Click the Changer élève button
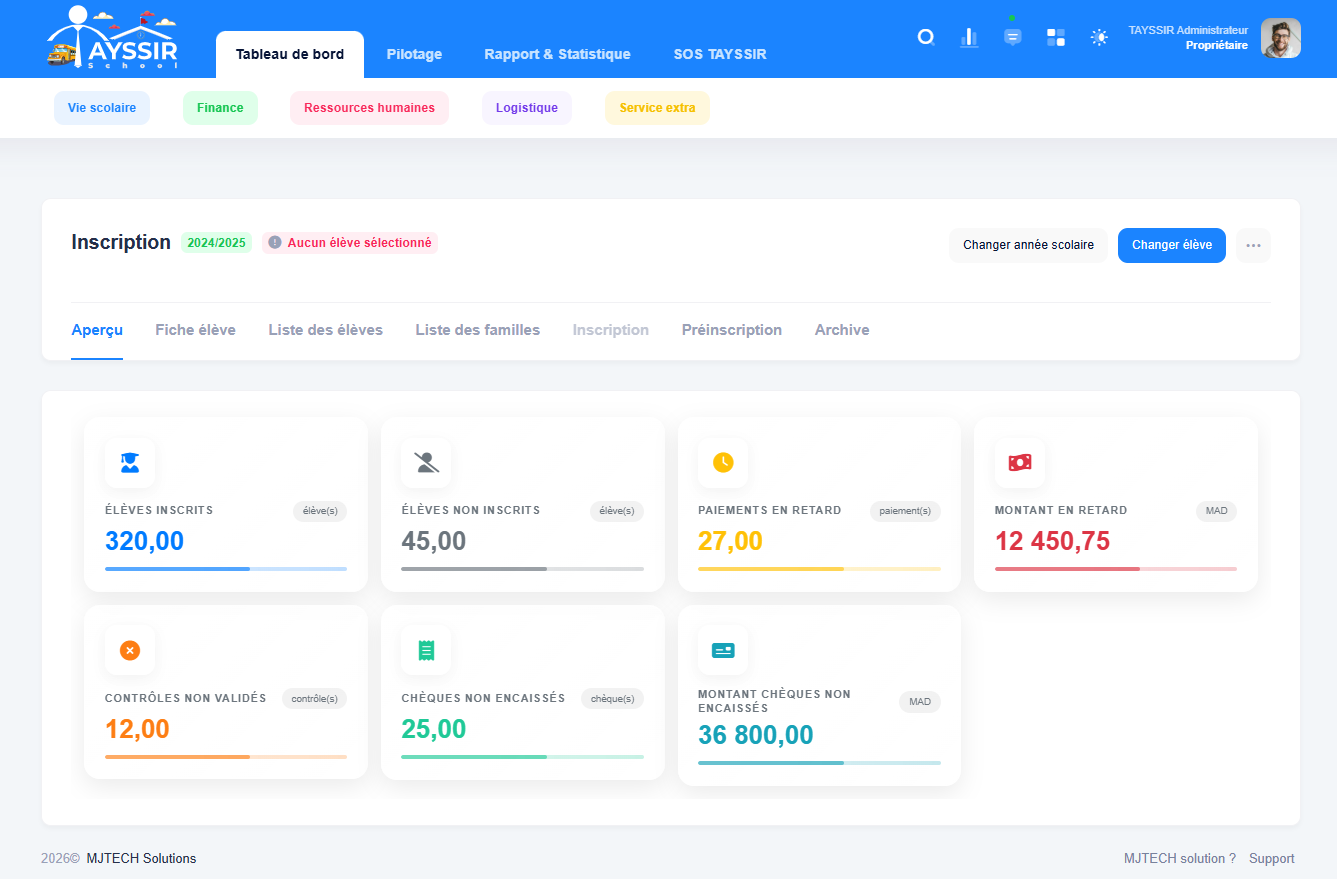 click(1171, 245)
